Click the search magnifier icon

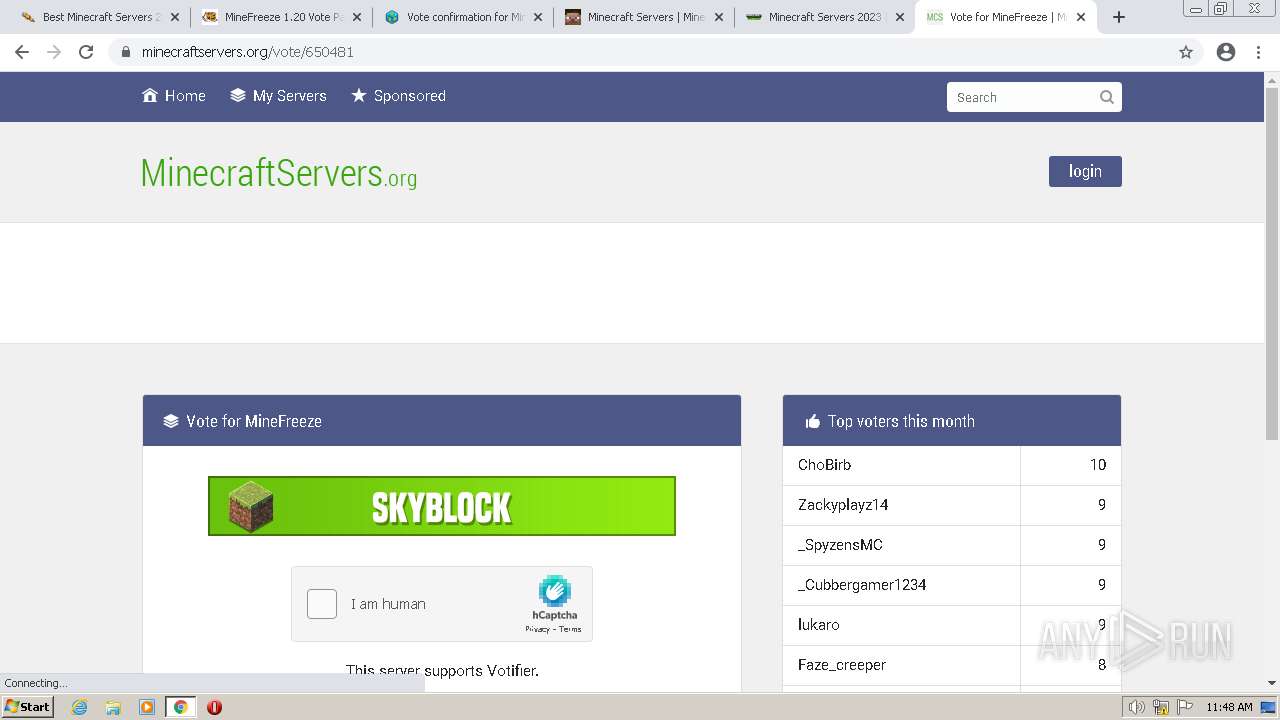(x=1107, y=97)
